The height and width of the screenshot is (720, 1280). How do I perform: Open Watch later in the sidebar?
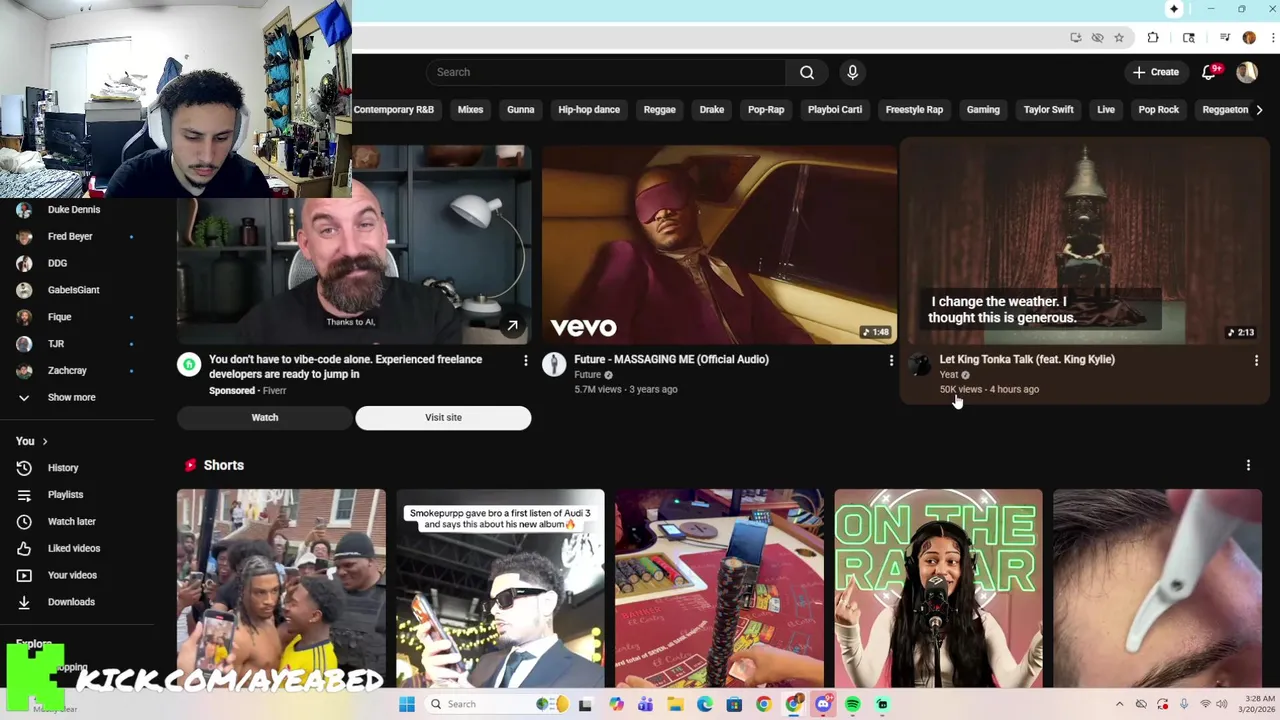[71, 522]
